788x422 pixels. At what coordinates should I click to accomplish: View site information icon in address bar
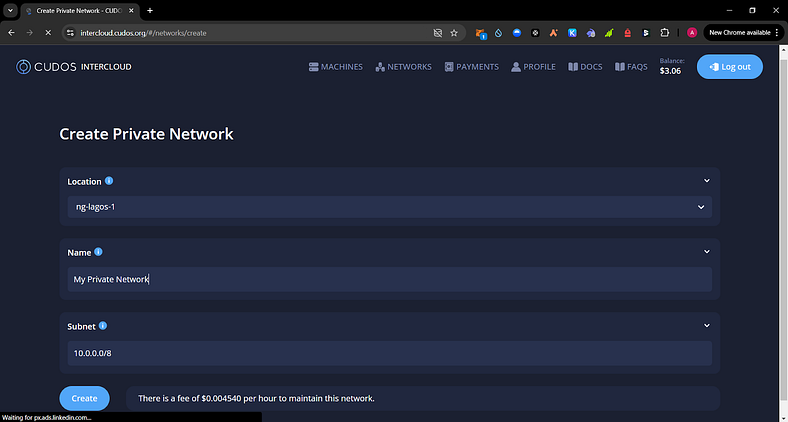[70, 33]
